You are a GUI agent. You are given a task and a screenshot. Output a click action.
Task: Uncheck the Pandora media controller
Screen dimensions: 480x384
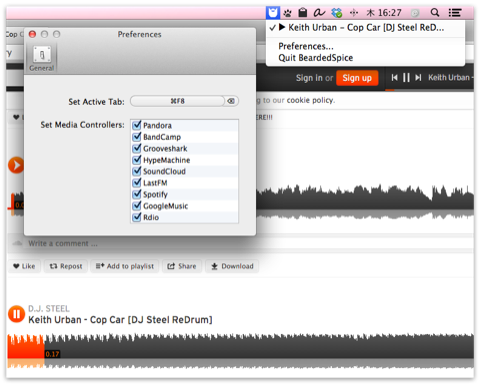[137, 125]
